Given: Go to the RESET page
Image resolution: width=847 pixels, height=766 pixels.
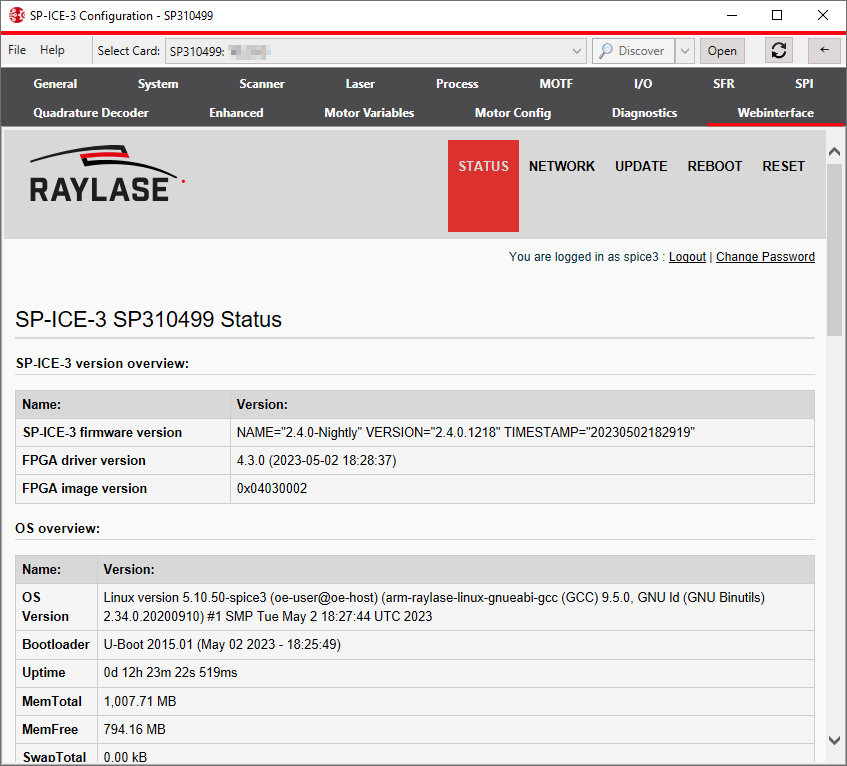Looking at the screenshot, I should [x=783, y=166].
